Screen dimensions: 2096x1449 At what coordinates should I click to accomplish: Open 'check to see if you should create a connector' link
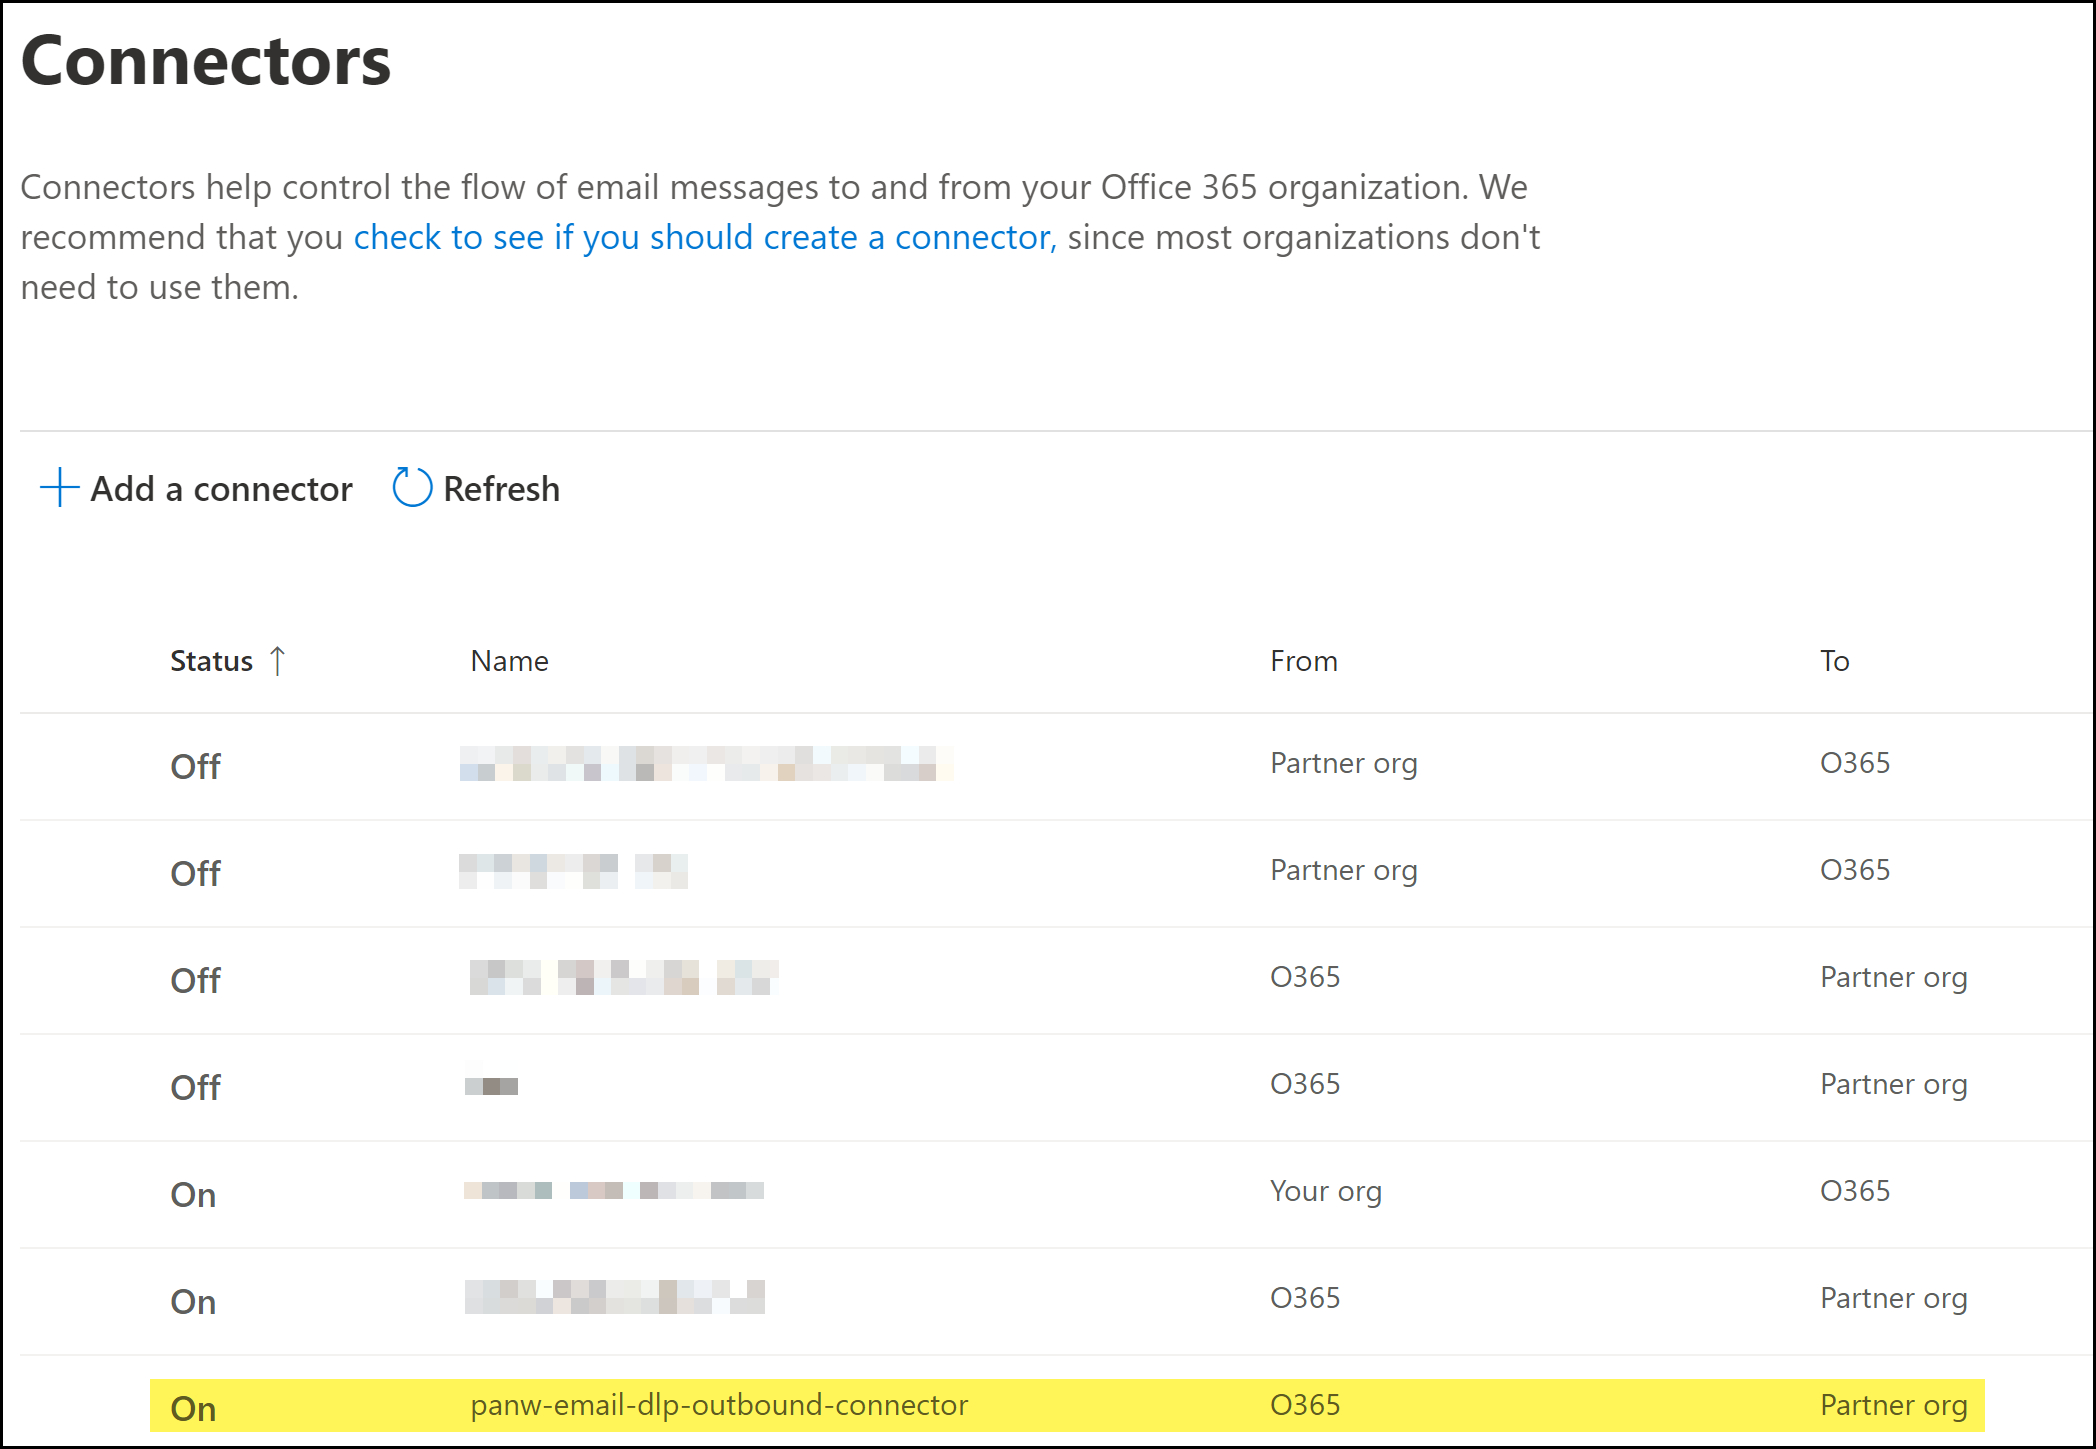tap(704, 238)
